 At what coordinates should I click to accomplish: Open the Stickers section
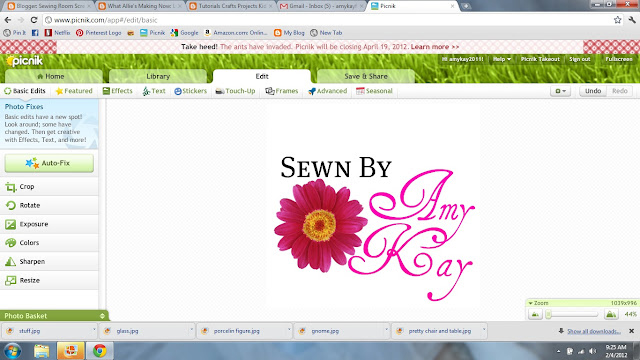(191, 91)
